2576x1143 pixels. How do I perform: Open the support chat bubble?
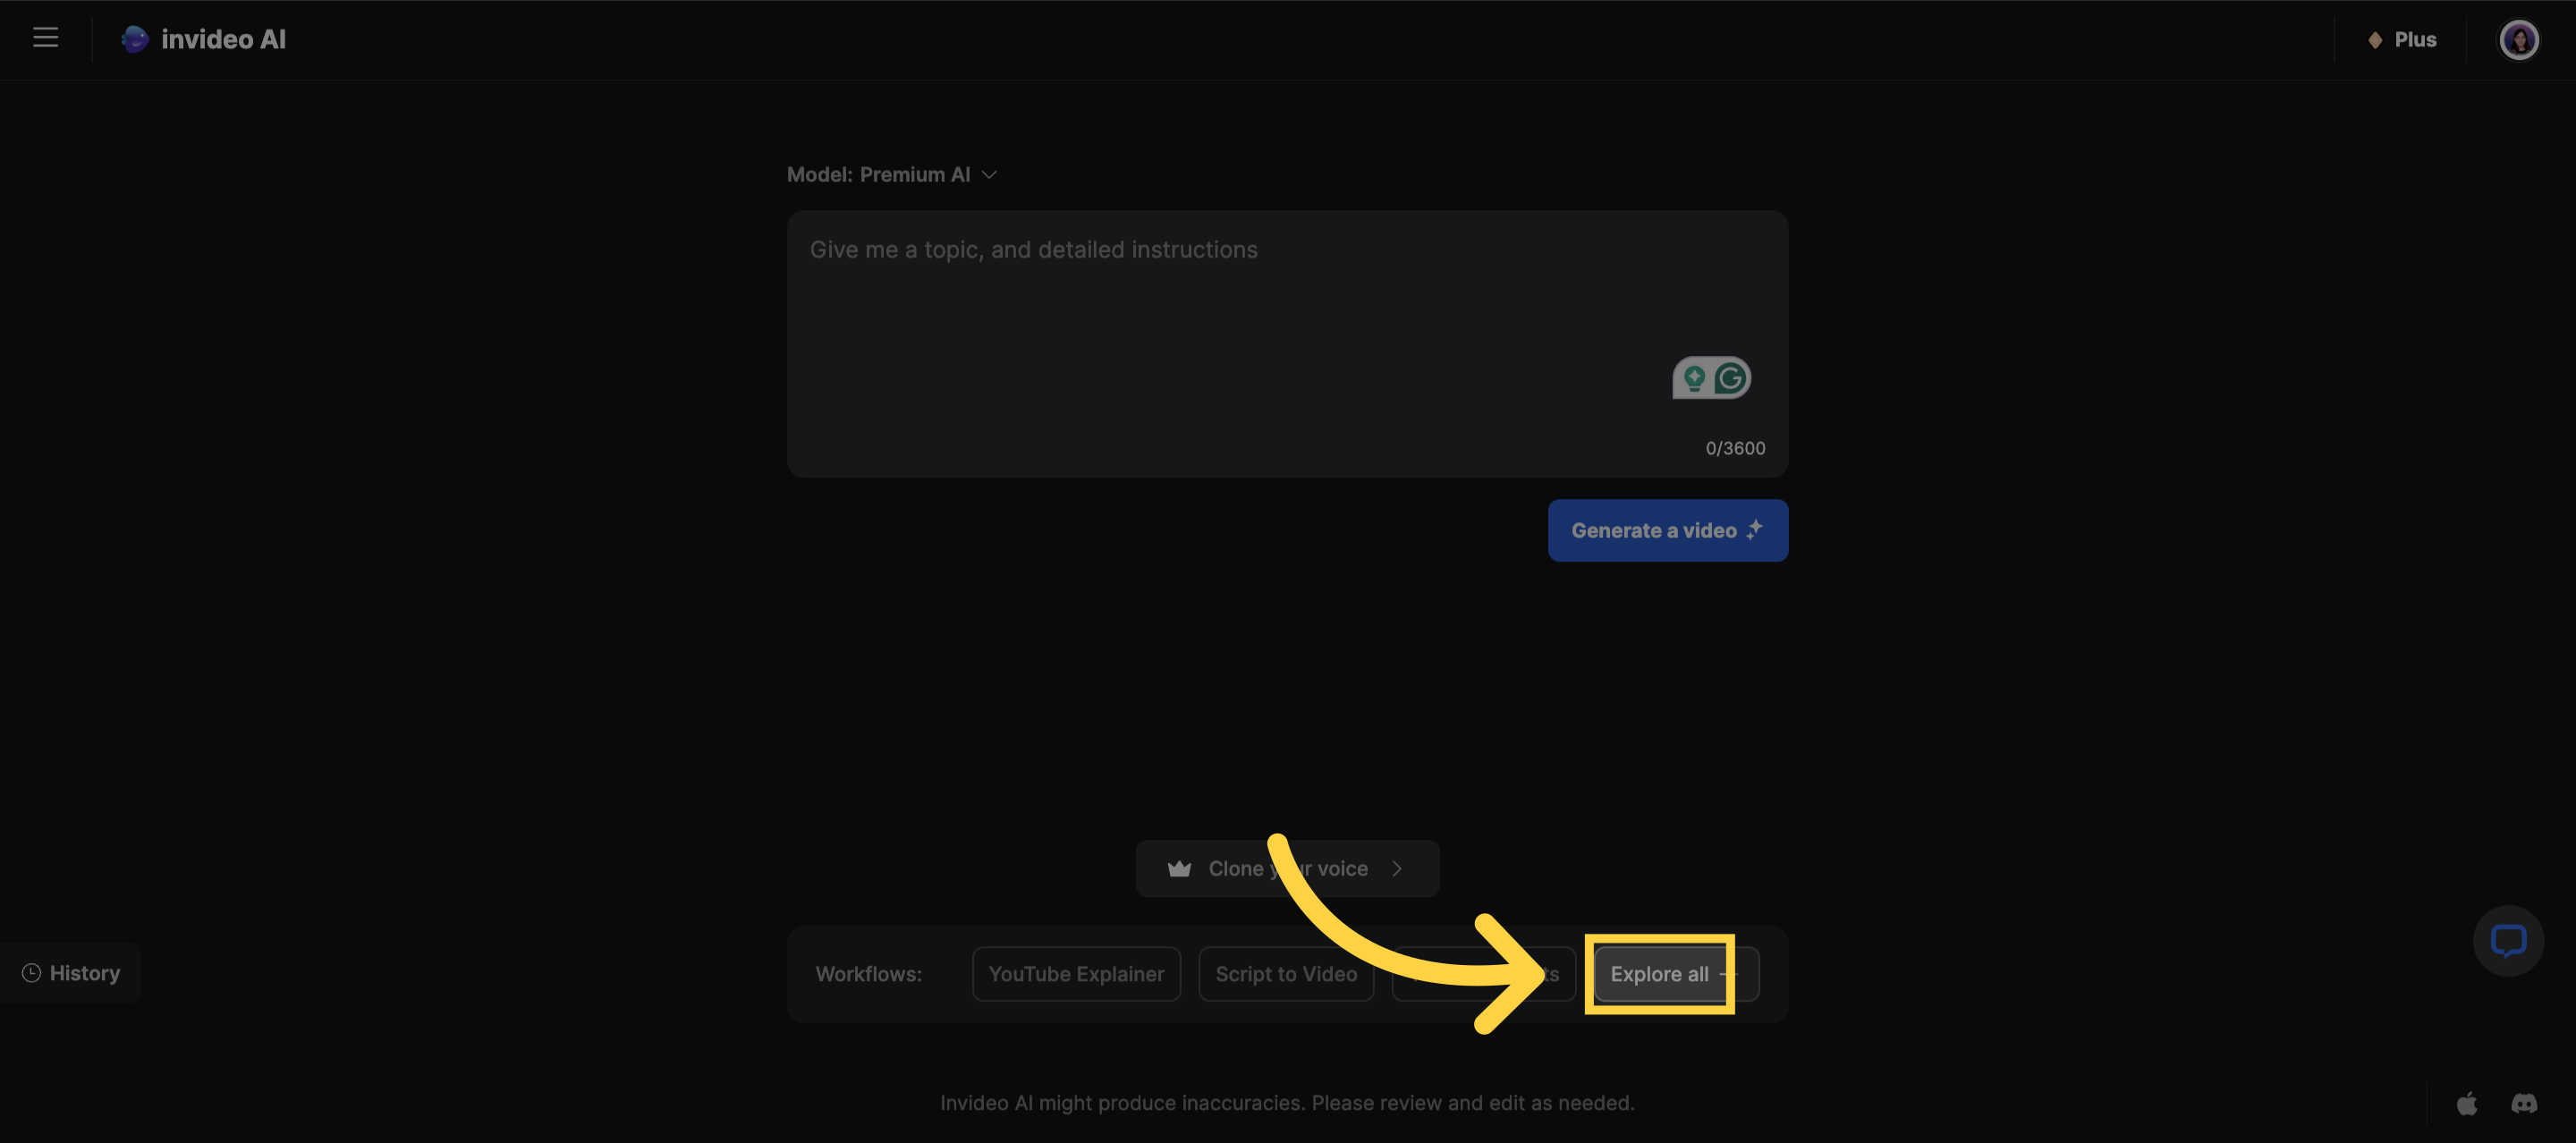coord(2507,941)
